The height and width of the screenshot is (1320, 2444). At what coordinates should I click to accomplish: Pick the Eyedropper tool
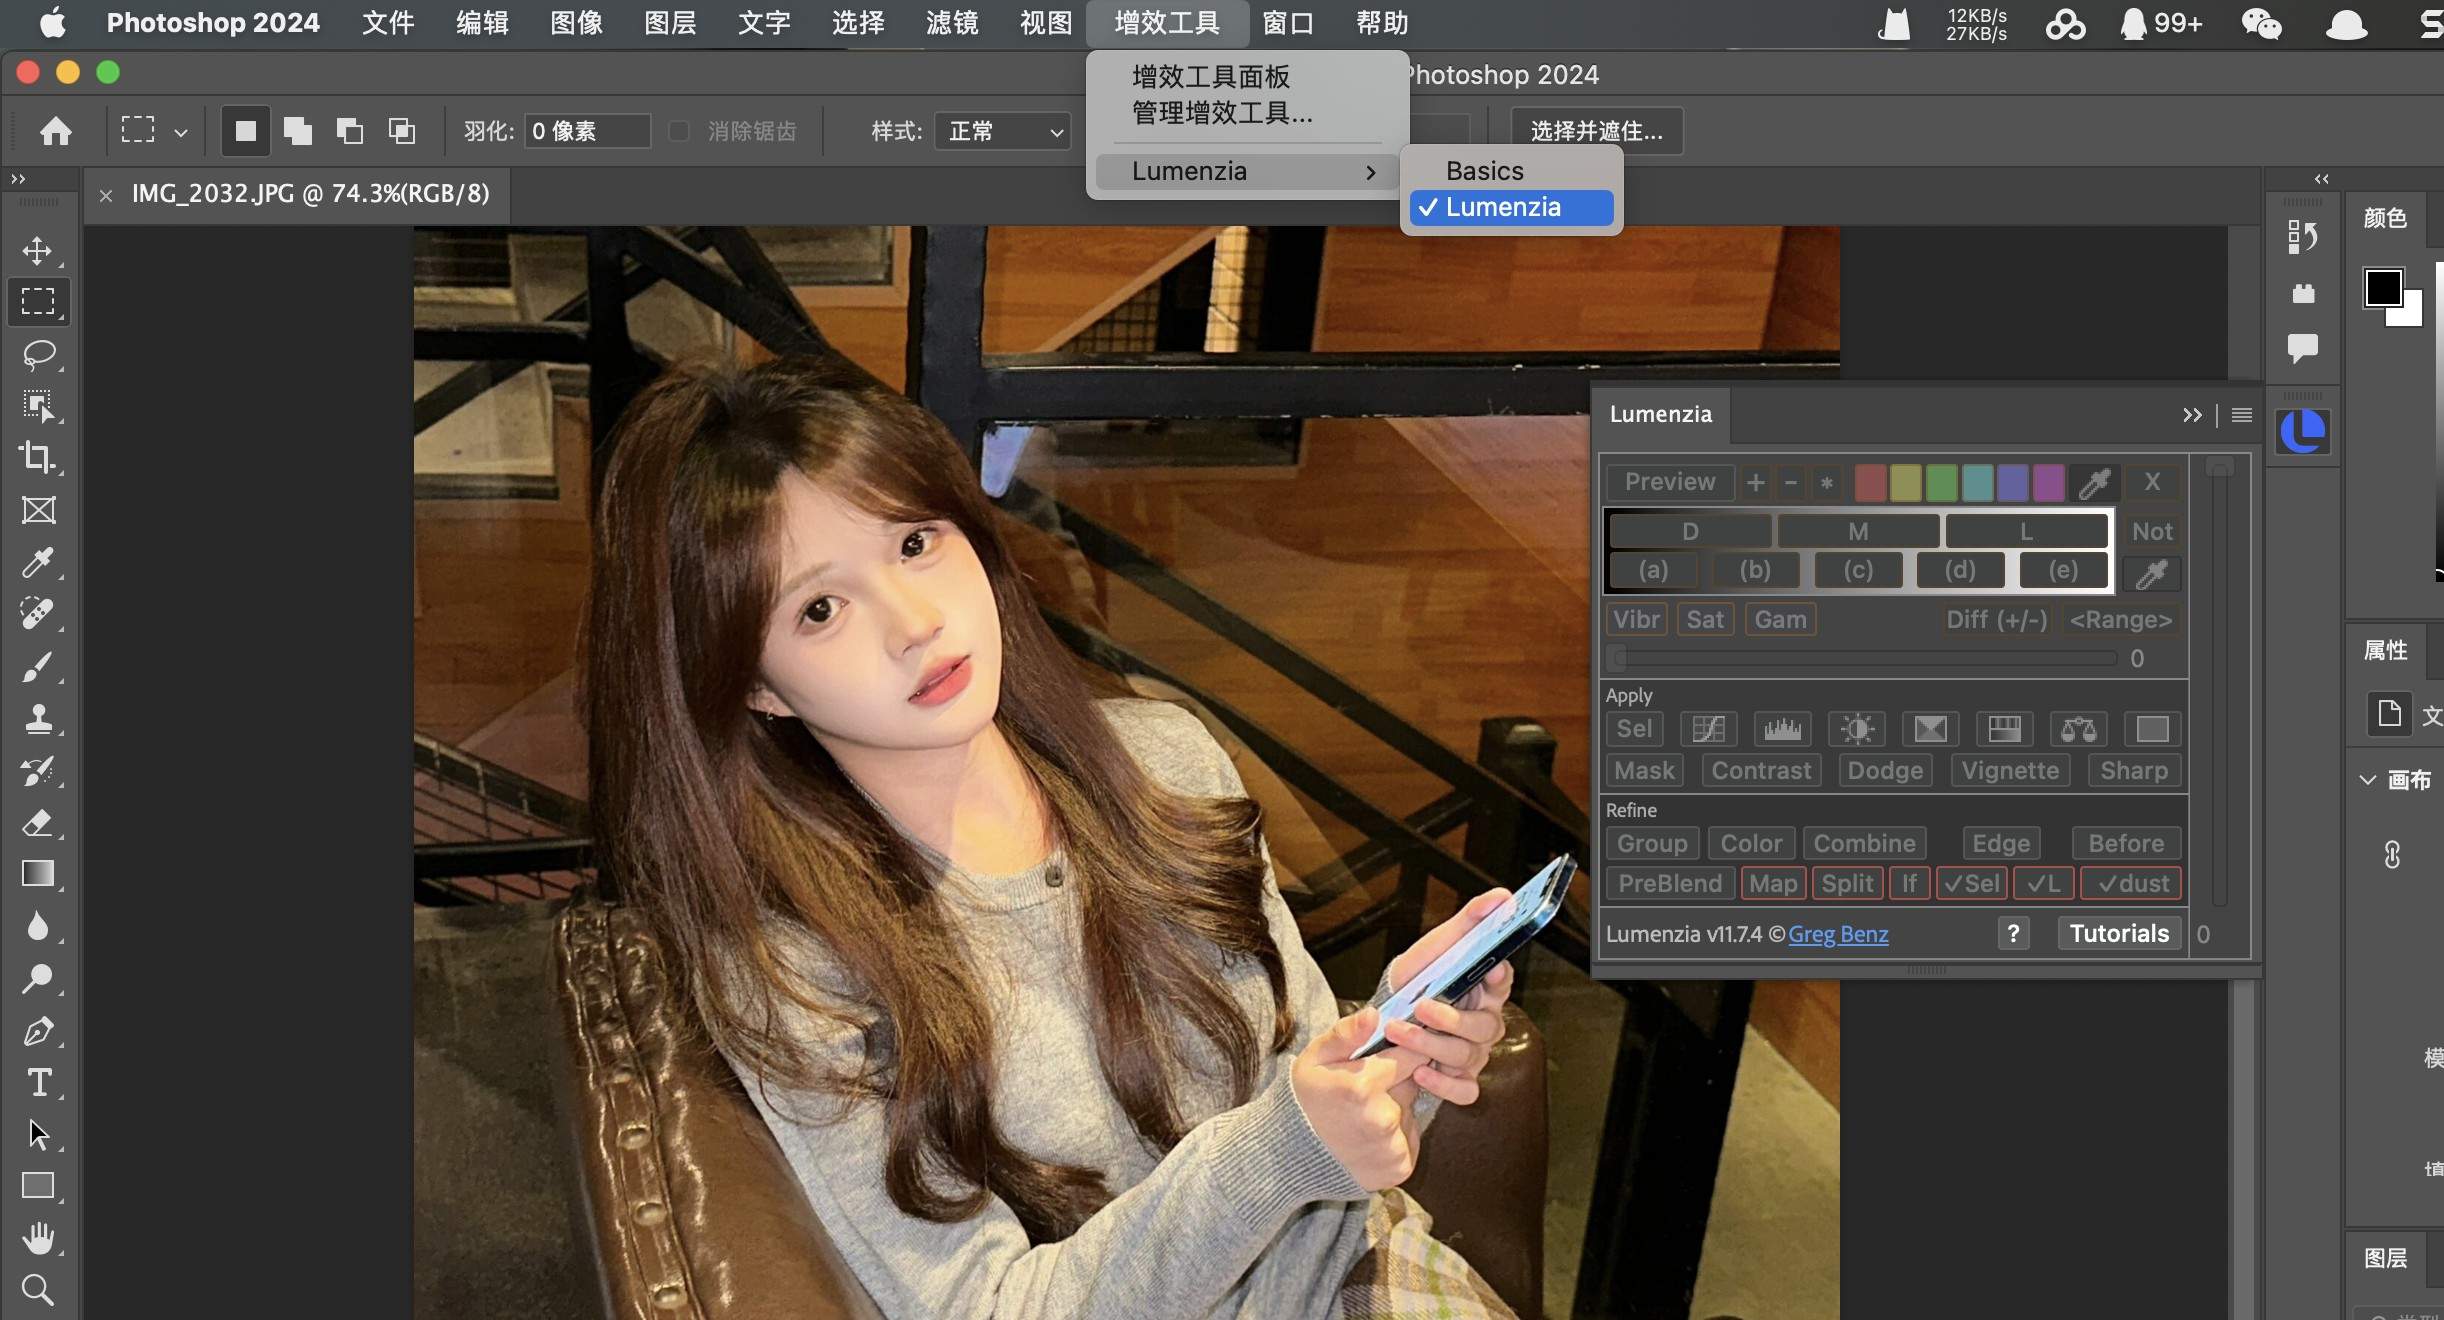[40, 563]
